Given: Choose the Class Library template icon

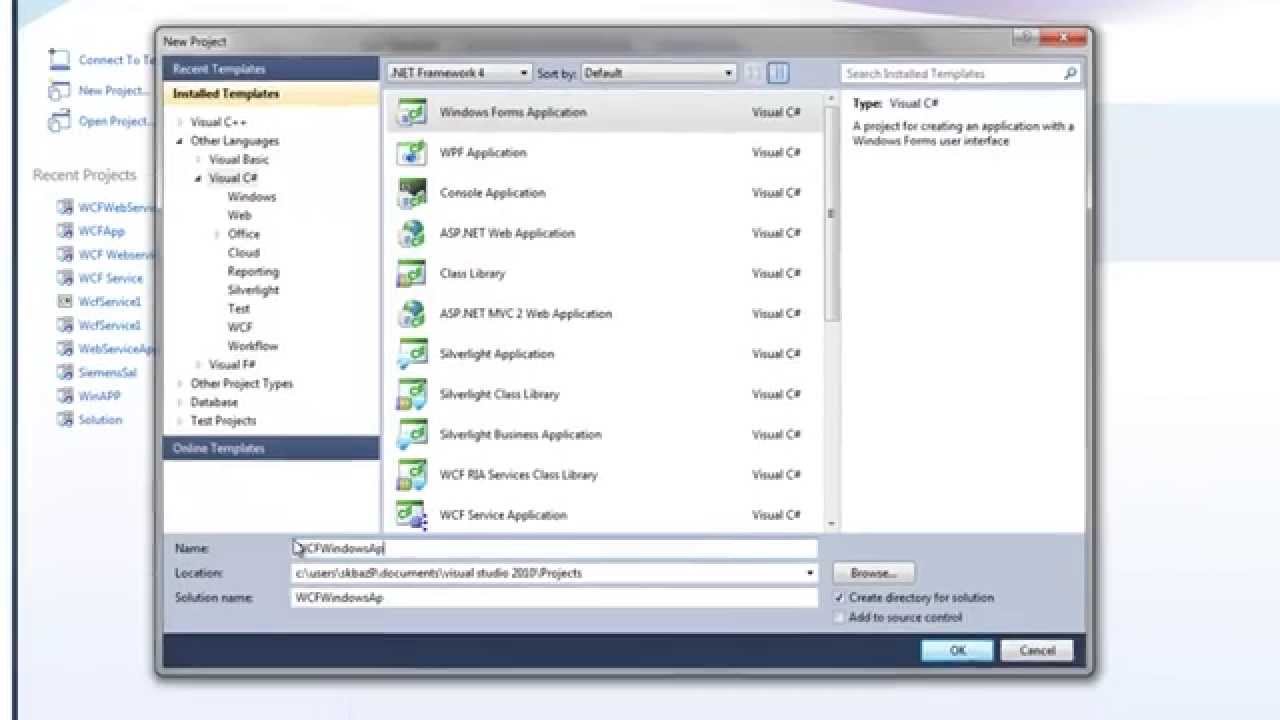Looking at the screenshot, I should point(412,273).
